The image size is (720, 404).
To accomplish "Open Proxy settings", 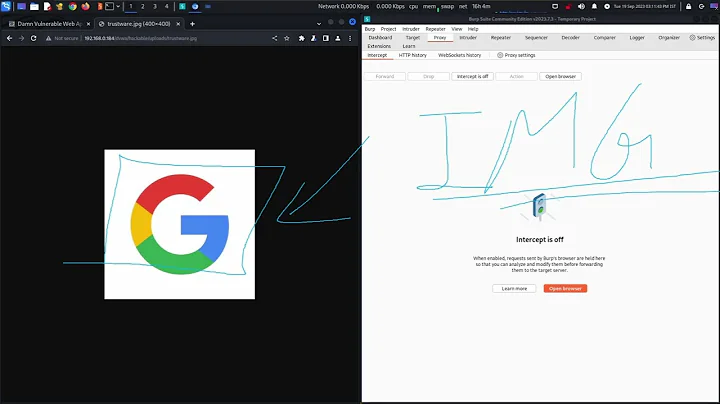I will pyautogui.click(x=516, y=55).
